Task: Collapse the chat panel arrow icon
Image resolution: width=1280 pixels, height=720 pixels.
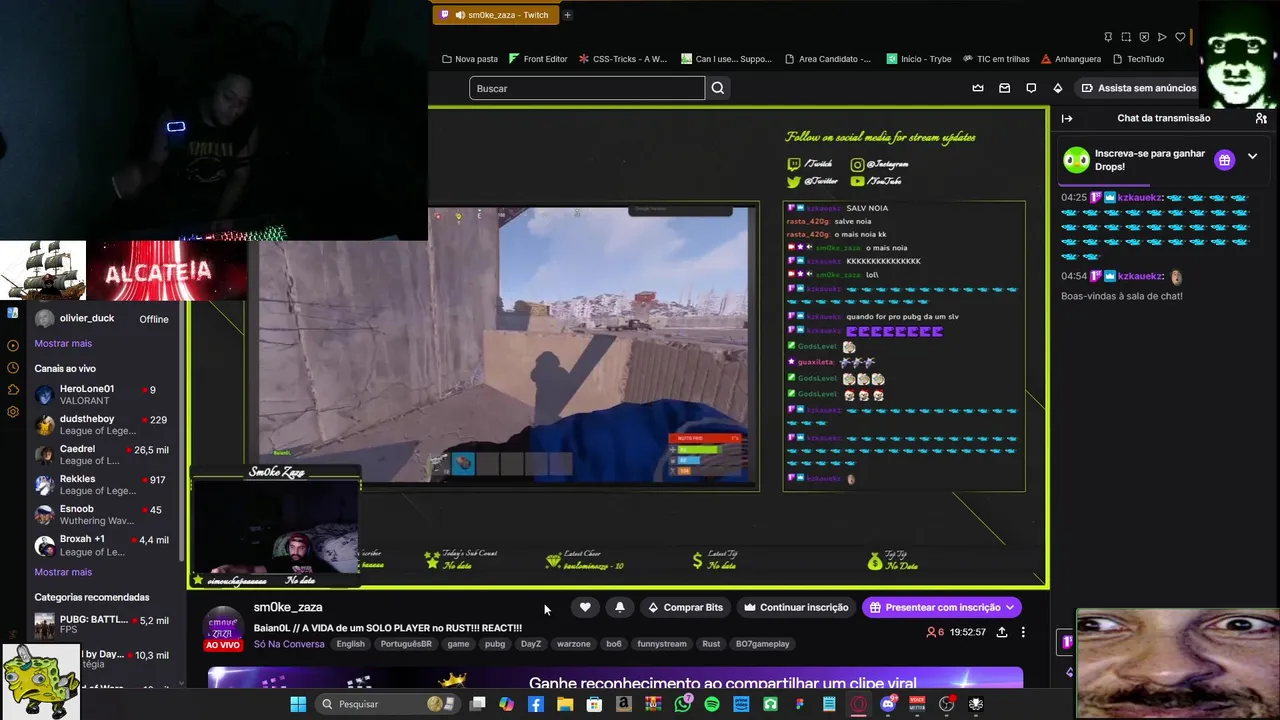Action: point(1067,118)
